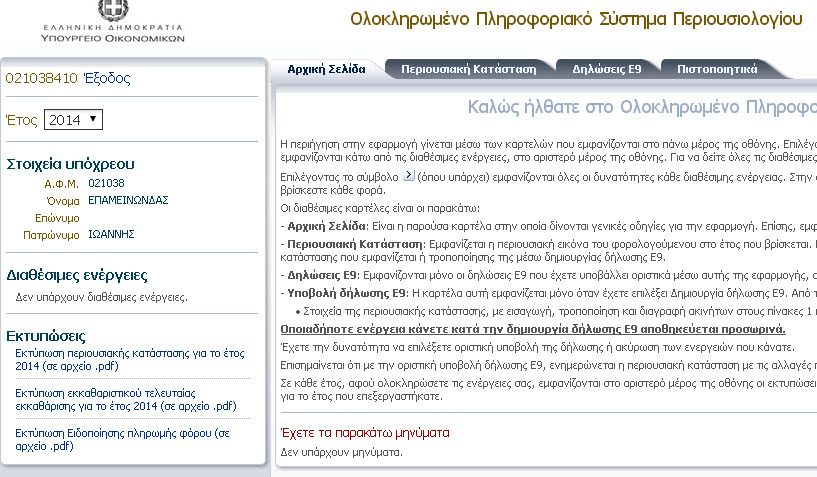Open the Περιουσιακή Κατάσταση tab
817x477 pixels.
(x=468, y=69)
